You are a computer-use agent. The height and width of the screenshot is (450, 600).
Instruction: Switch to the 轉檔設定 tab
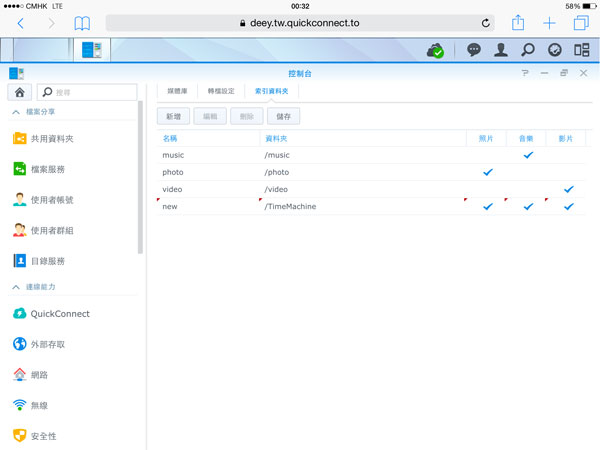tap(221, 92)
